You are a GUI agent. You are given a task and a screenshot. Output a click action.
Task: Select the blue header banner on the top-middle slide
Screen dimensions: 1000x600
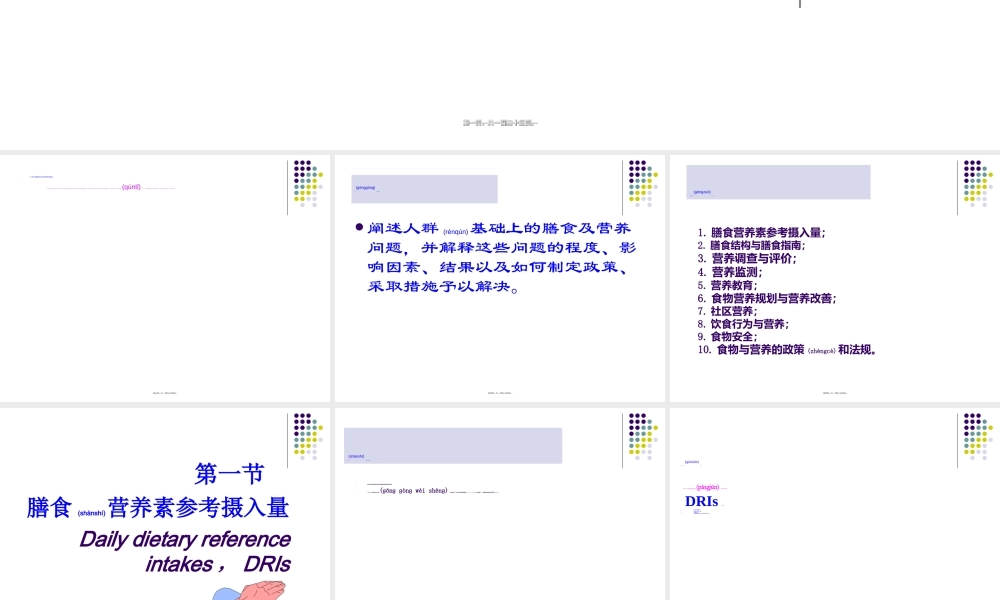point(424,189)
